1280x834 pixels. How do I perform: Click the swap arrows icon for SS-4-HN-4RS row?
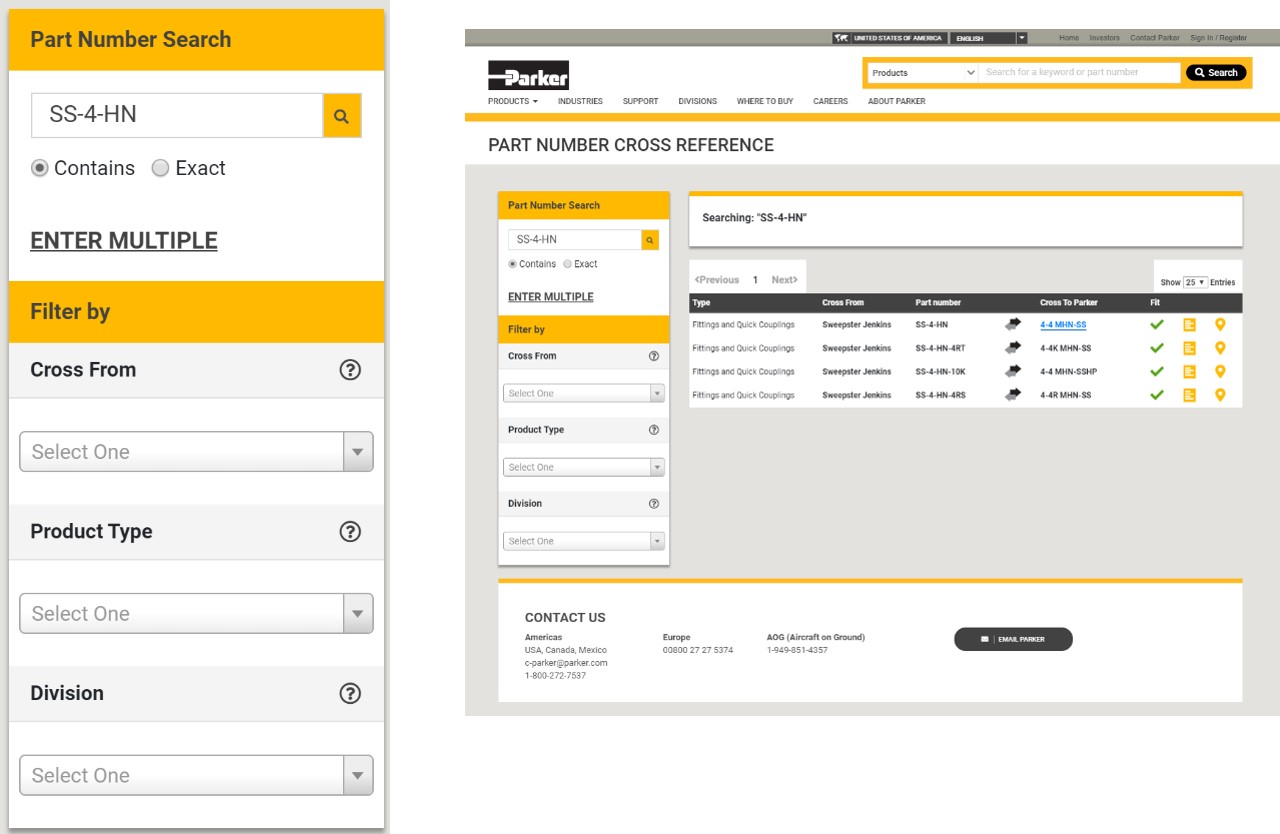click(1013, 394)
